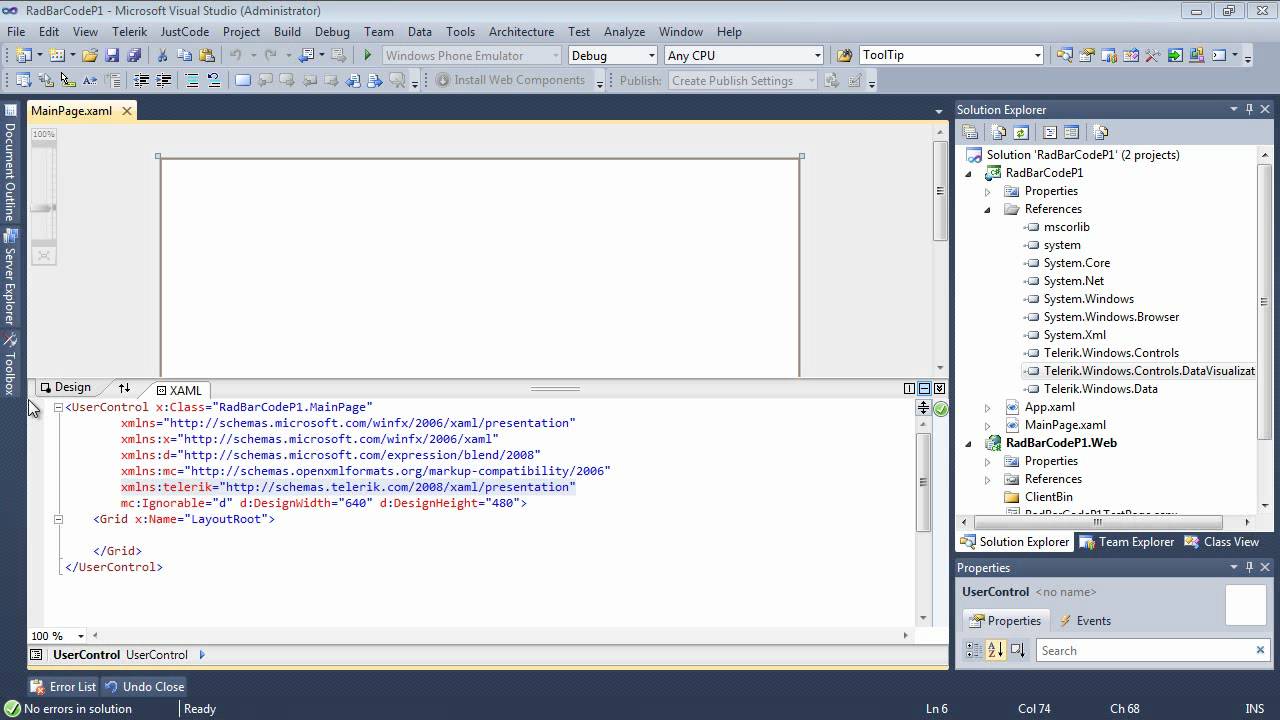Open the Error List panel
Image resolution: width=1280 pixels, height=720 pixels.
[63, 687]
